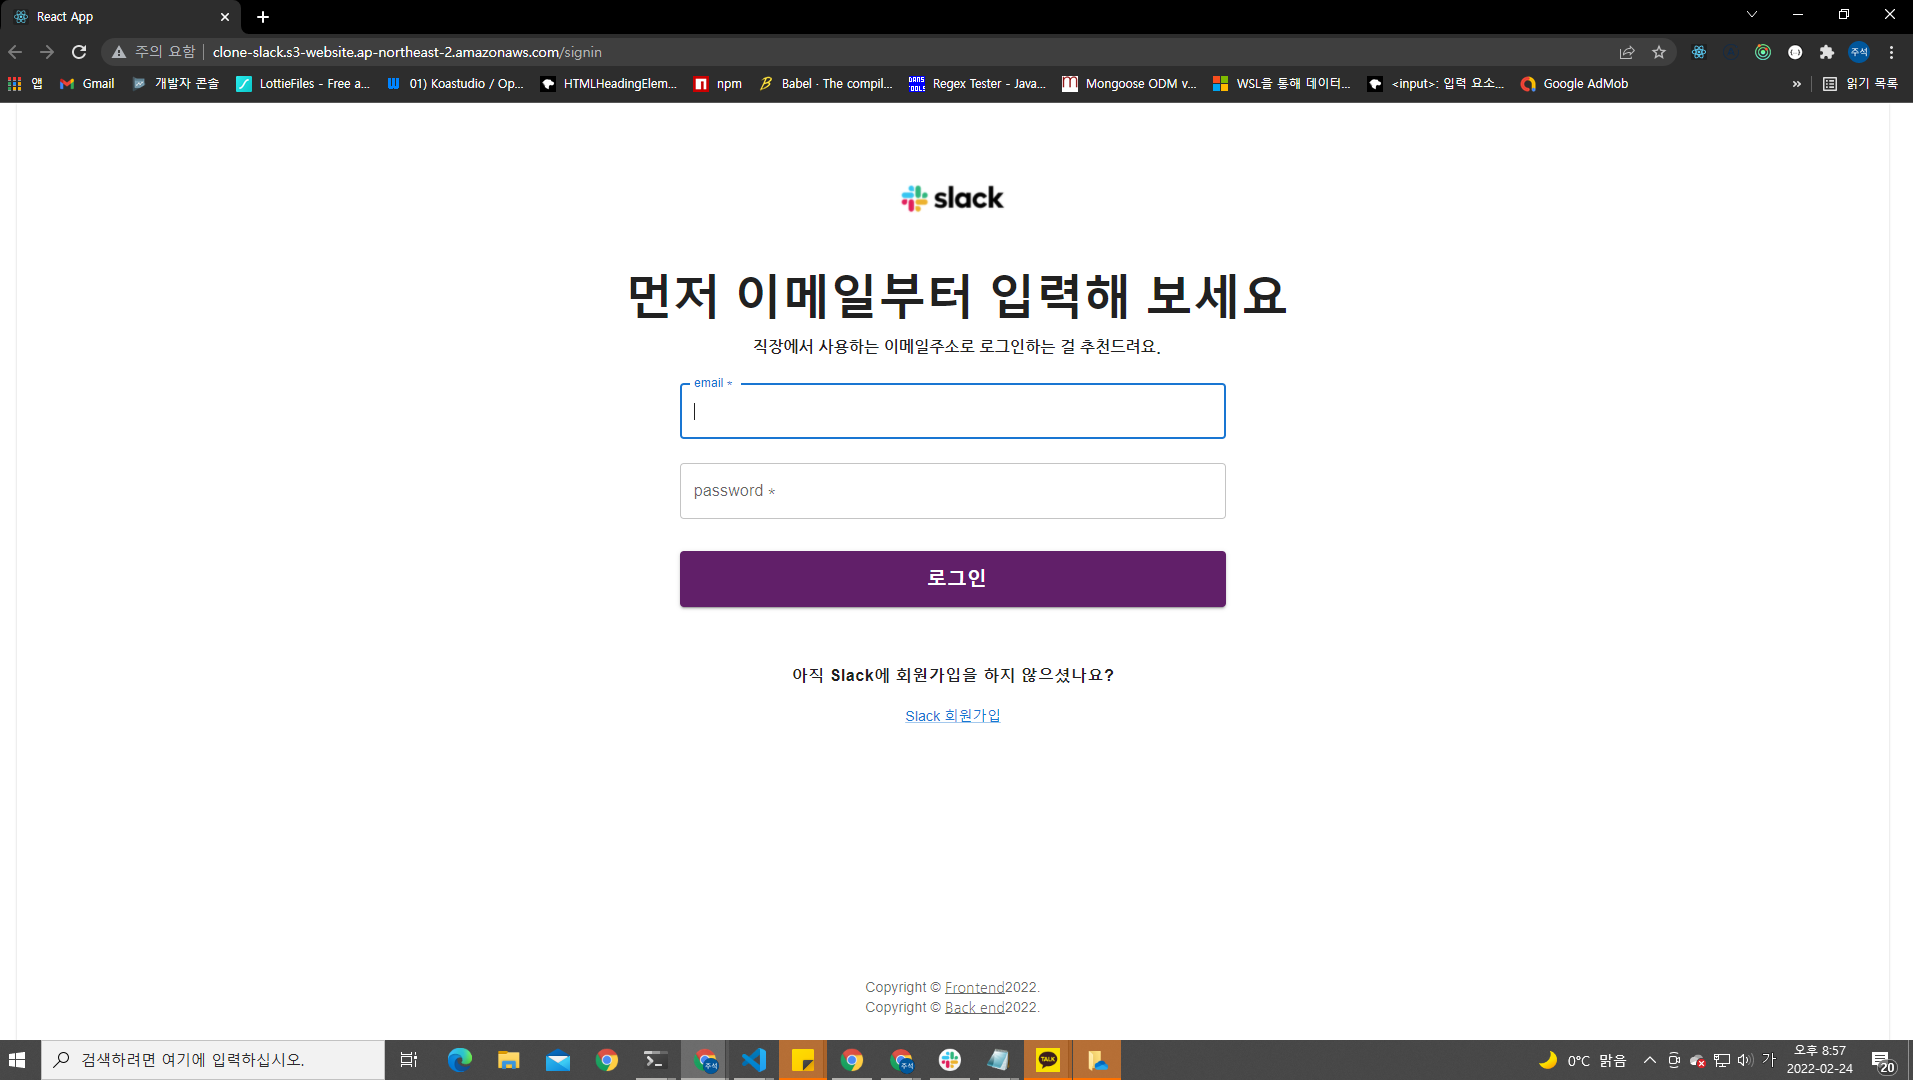Go back with the browser back arrow
1913x1080 pixels.
15,52
